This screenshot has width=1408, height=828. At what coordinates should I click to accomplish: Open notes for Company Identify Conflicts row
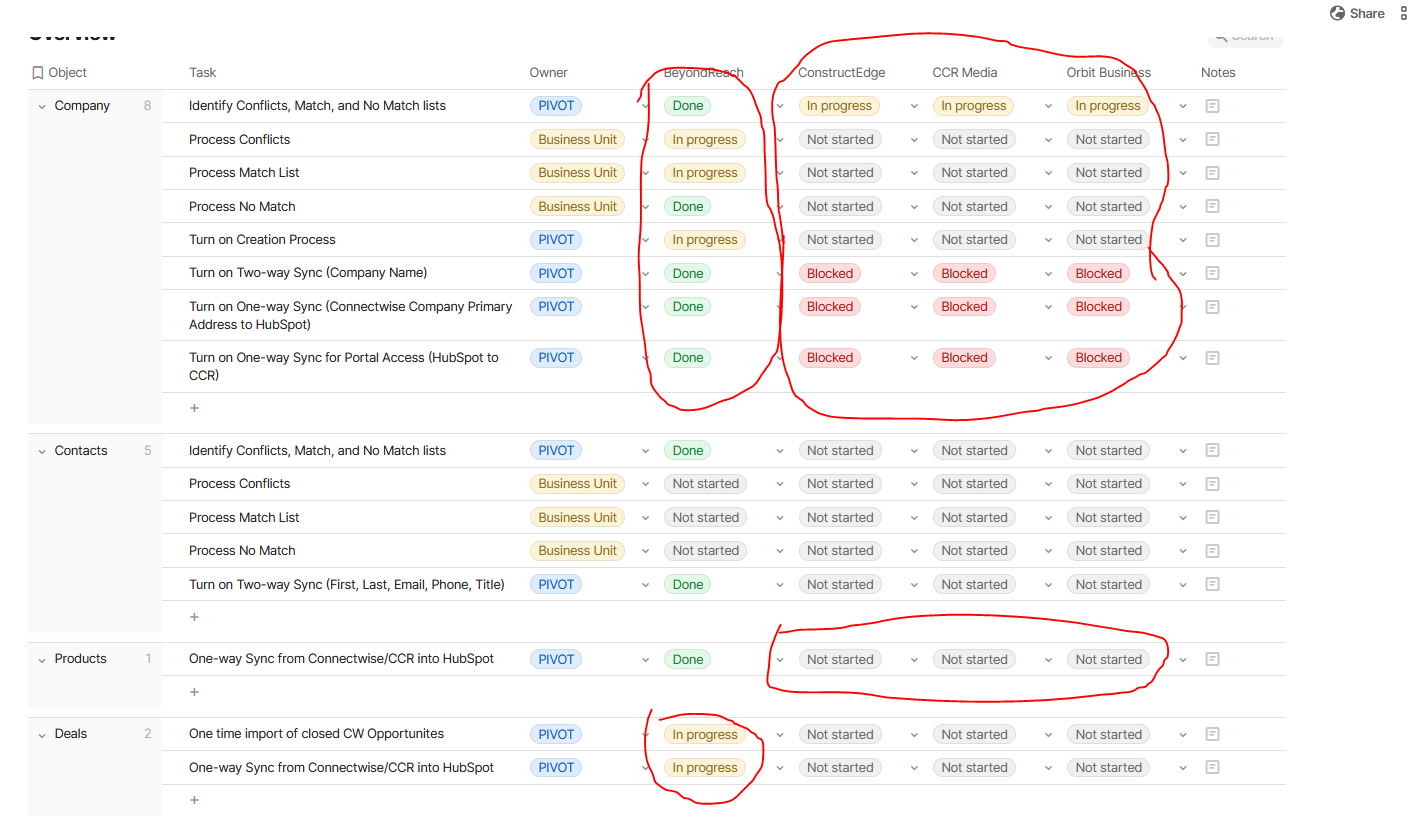click(1212, 106)
